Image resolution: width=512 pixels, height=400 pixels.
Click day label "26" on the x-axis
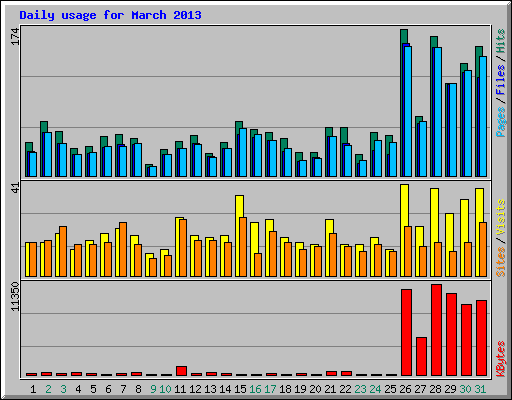tap(405, 389)
